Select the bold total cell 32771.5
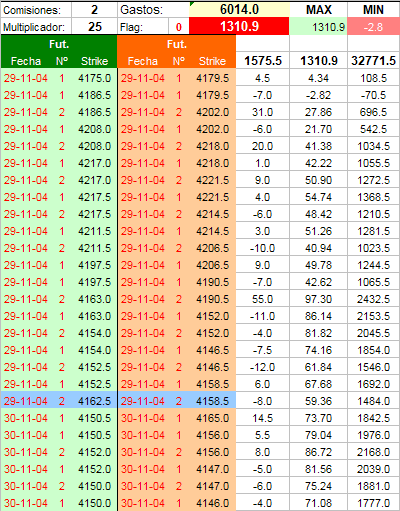 [x=373, y=61]
